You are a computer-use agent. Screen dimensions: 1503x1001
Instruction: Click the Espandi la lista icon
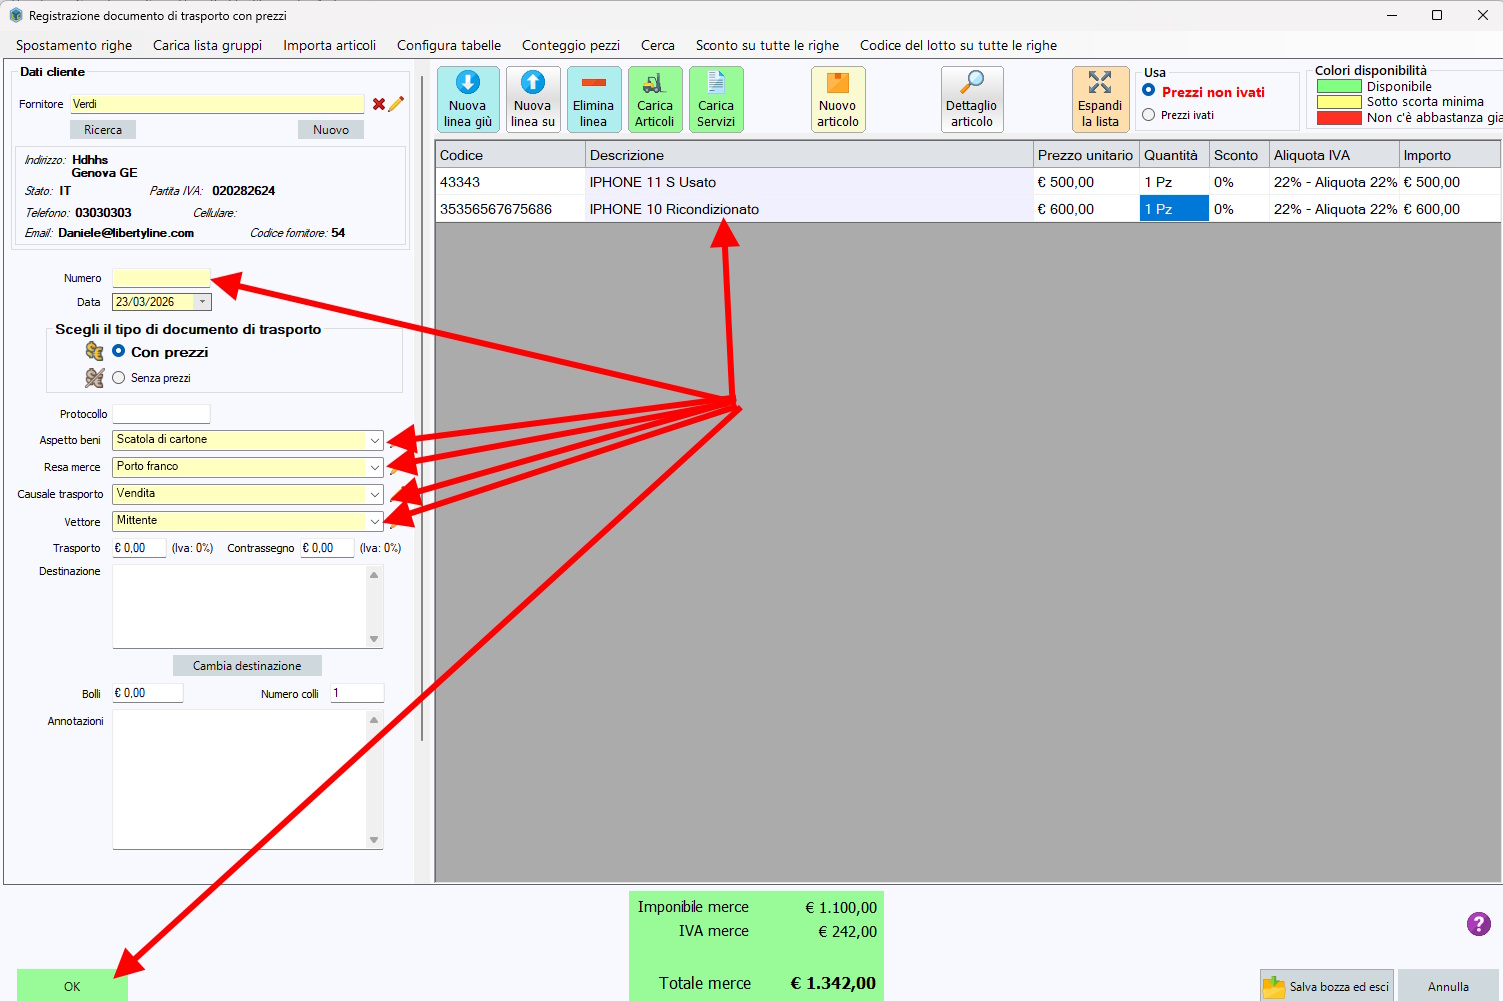[1099, 84]
